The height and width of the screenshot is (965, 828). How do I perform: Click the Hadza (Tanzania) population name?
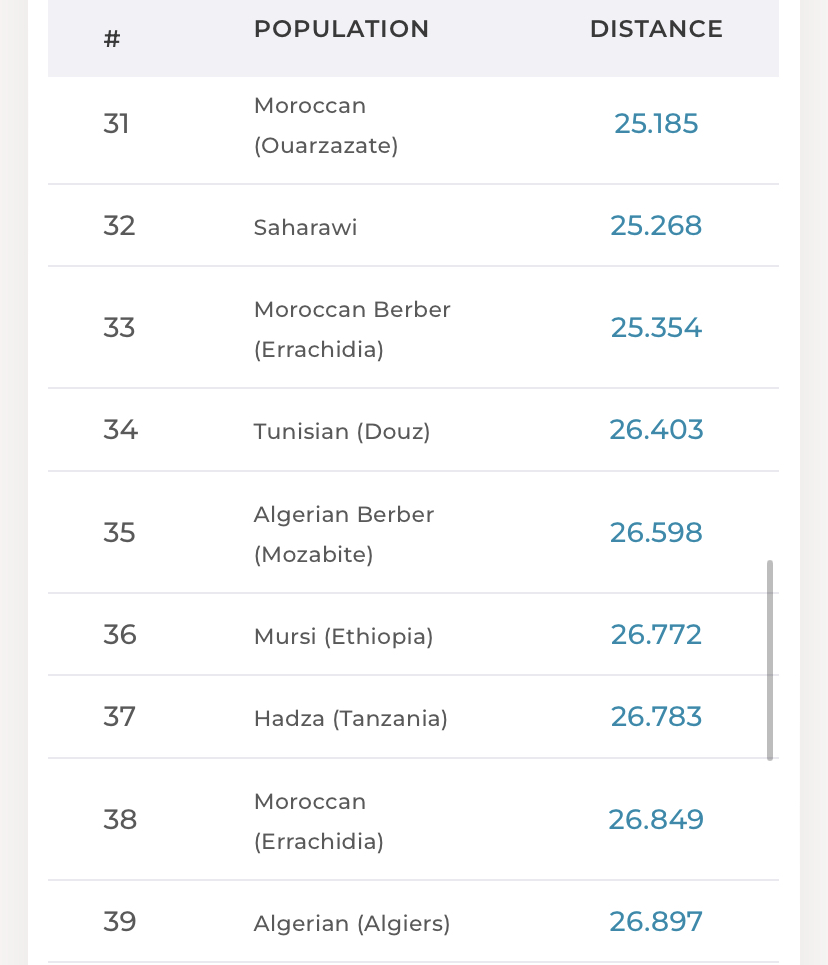350,718
